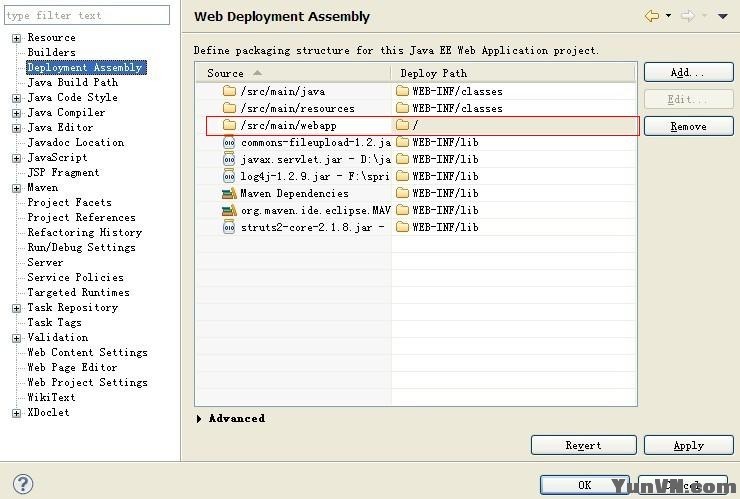This screenshot has width=740, height=499.
Task: Click the /src/main/java folder icon
Action: [229, 92]
